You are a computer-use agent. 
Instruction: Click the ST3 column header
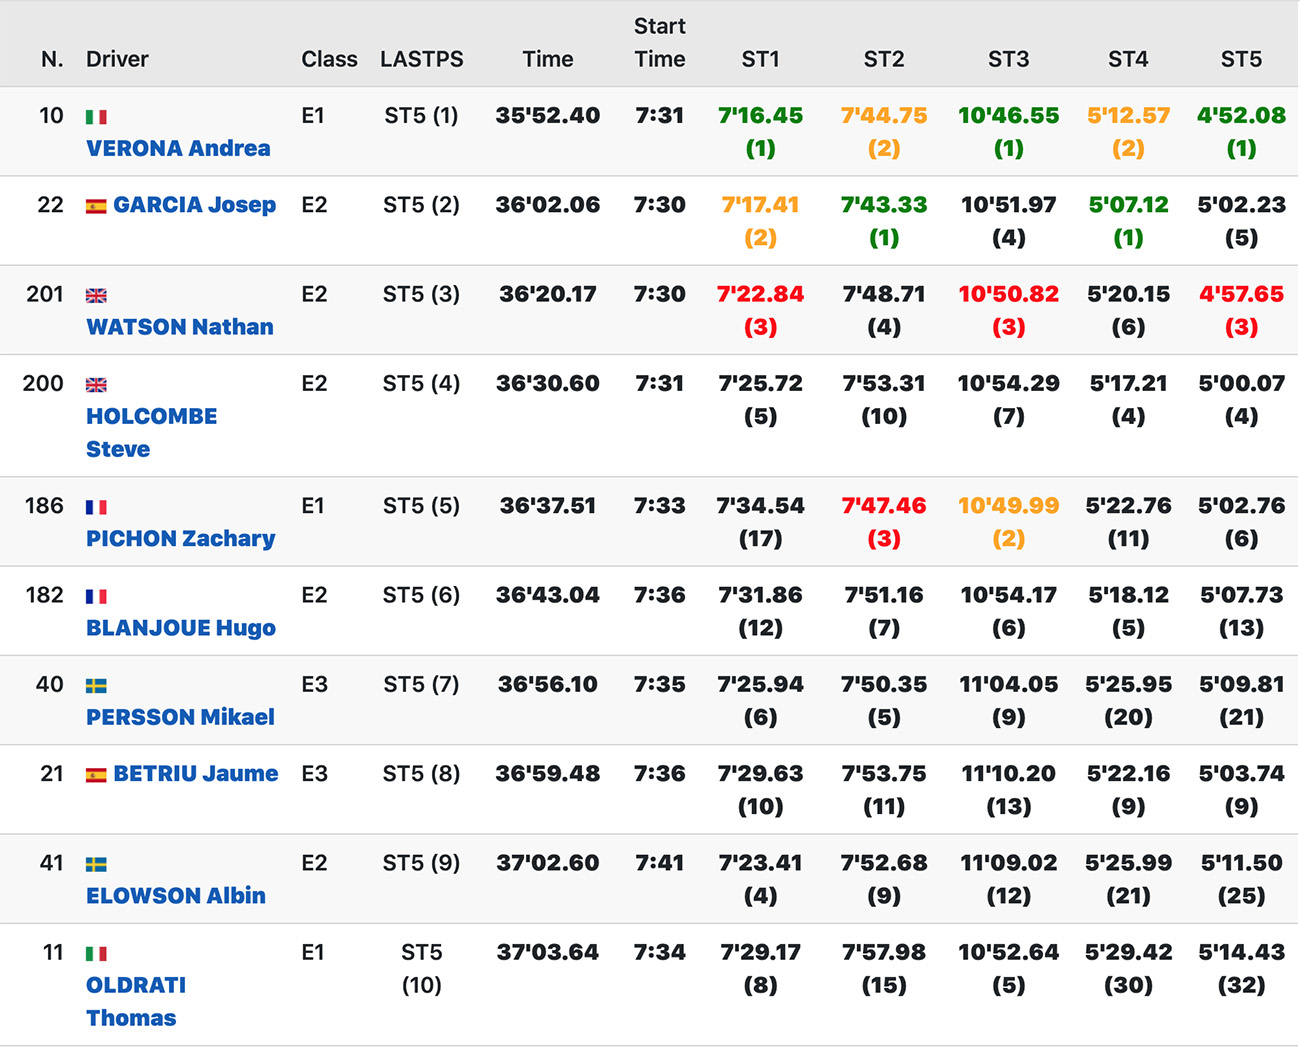(1008, 59)
